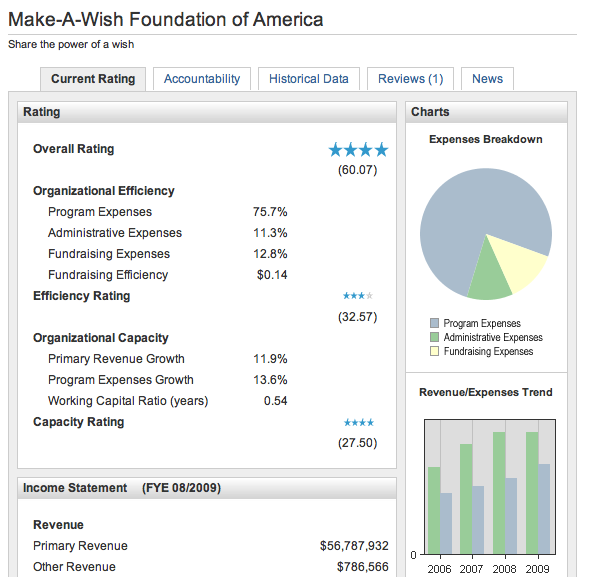594x577 pixels.
Task: Click the Expenses Breakdown chart title
Action: point(486,139)
